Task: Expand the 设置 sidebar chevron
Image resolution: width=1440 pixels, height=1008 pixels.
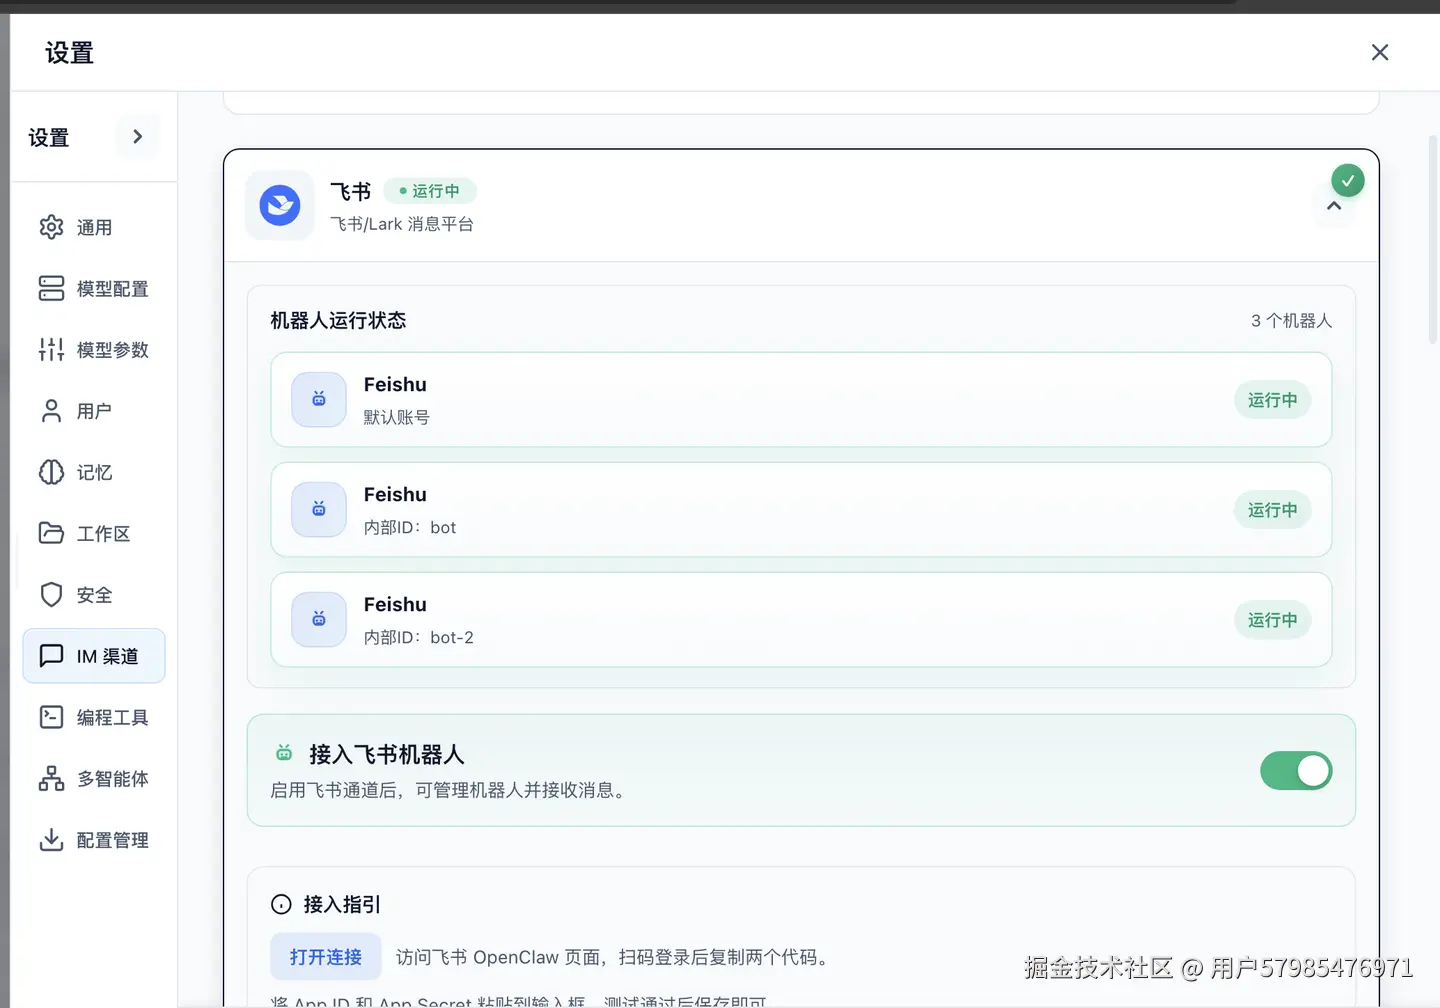Action: click(138, 136)
